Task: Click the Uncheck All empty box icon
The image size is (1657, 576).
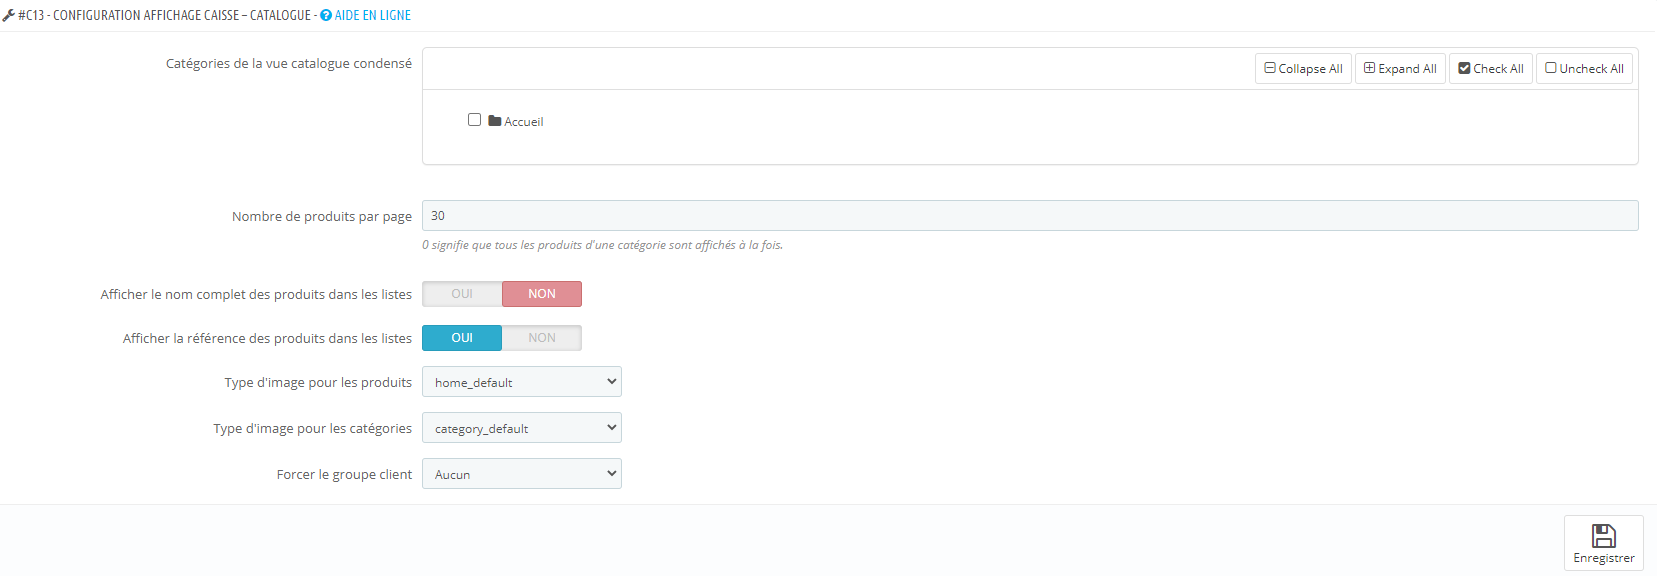Action: coord(1551,68)
